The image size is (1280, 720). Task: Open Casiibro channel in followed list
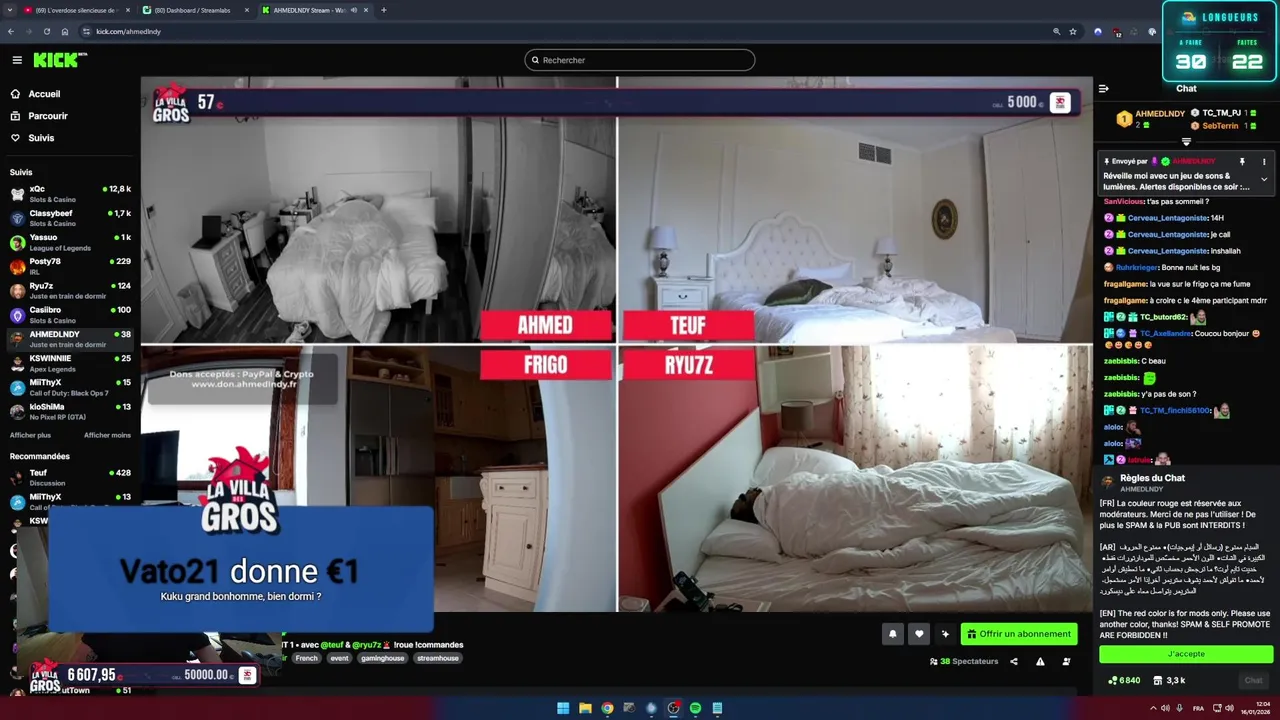coord(70,314)
